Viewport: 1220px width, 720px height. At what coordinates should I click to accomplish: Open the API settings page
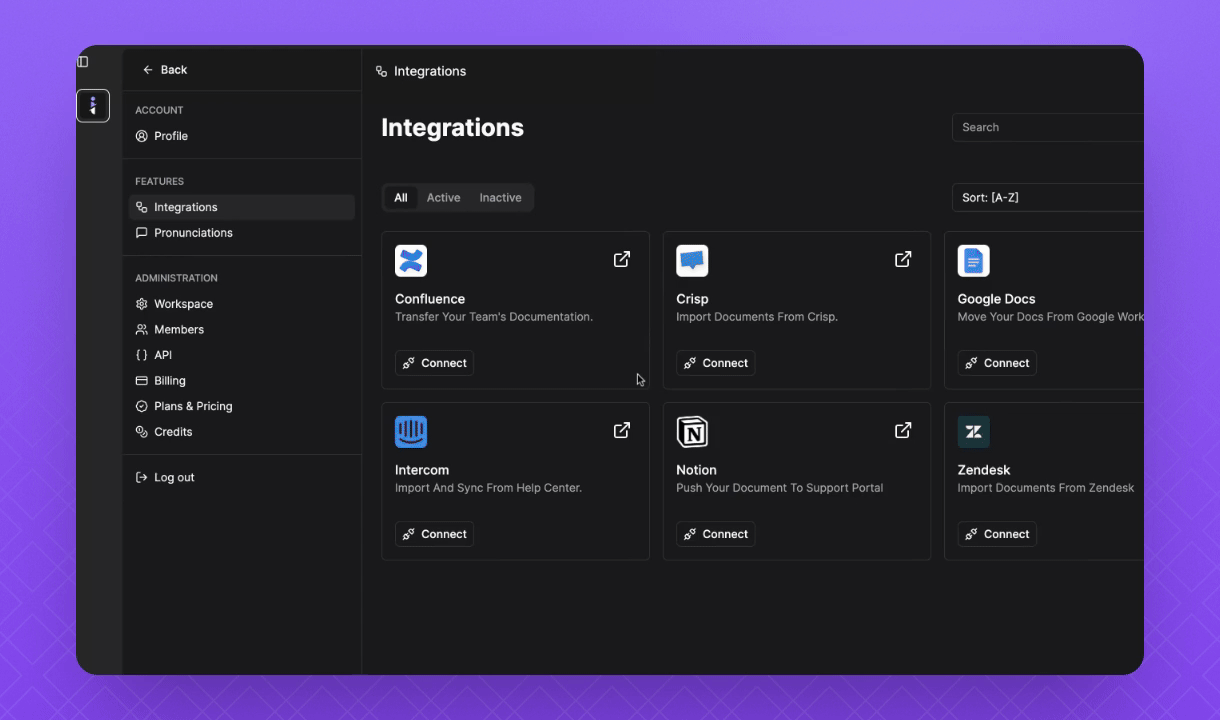242,355
